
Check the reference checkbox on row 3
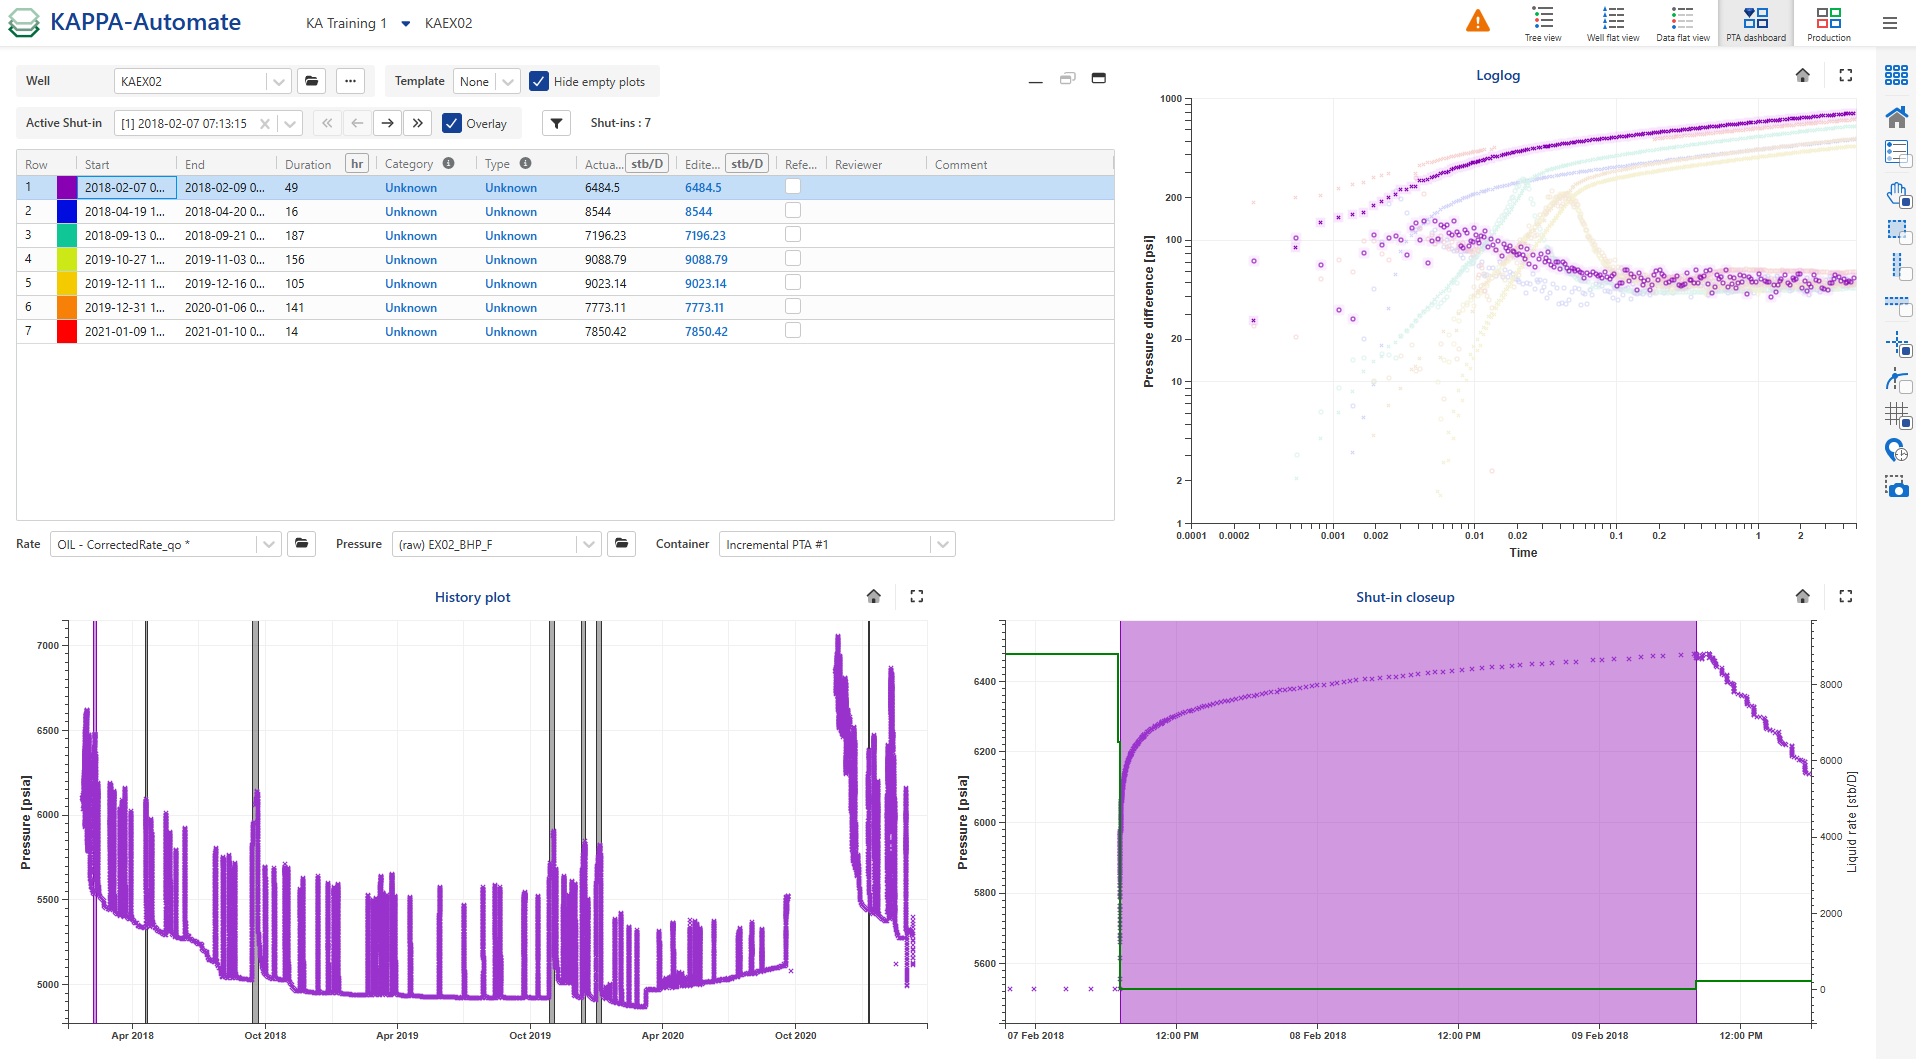(x=793, y=234)
